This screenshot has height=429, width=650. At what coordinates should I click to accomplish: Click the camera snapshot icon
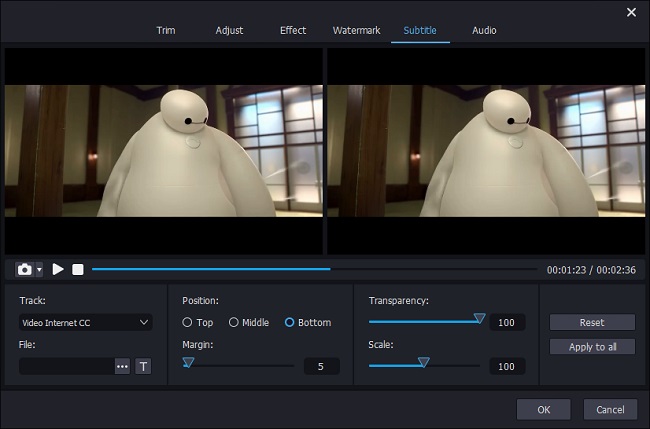[x=24, y=269]
